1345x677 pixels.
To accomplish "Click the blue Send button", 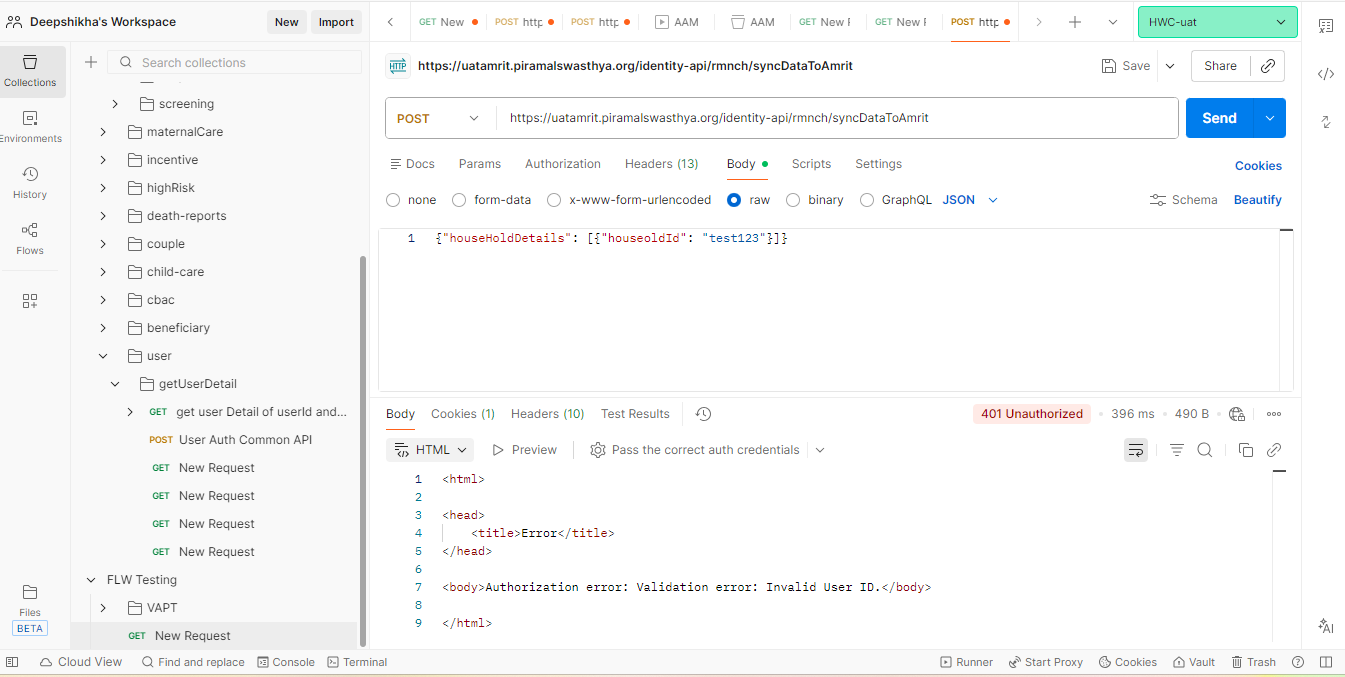I will click(1219, 118).
